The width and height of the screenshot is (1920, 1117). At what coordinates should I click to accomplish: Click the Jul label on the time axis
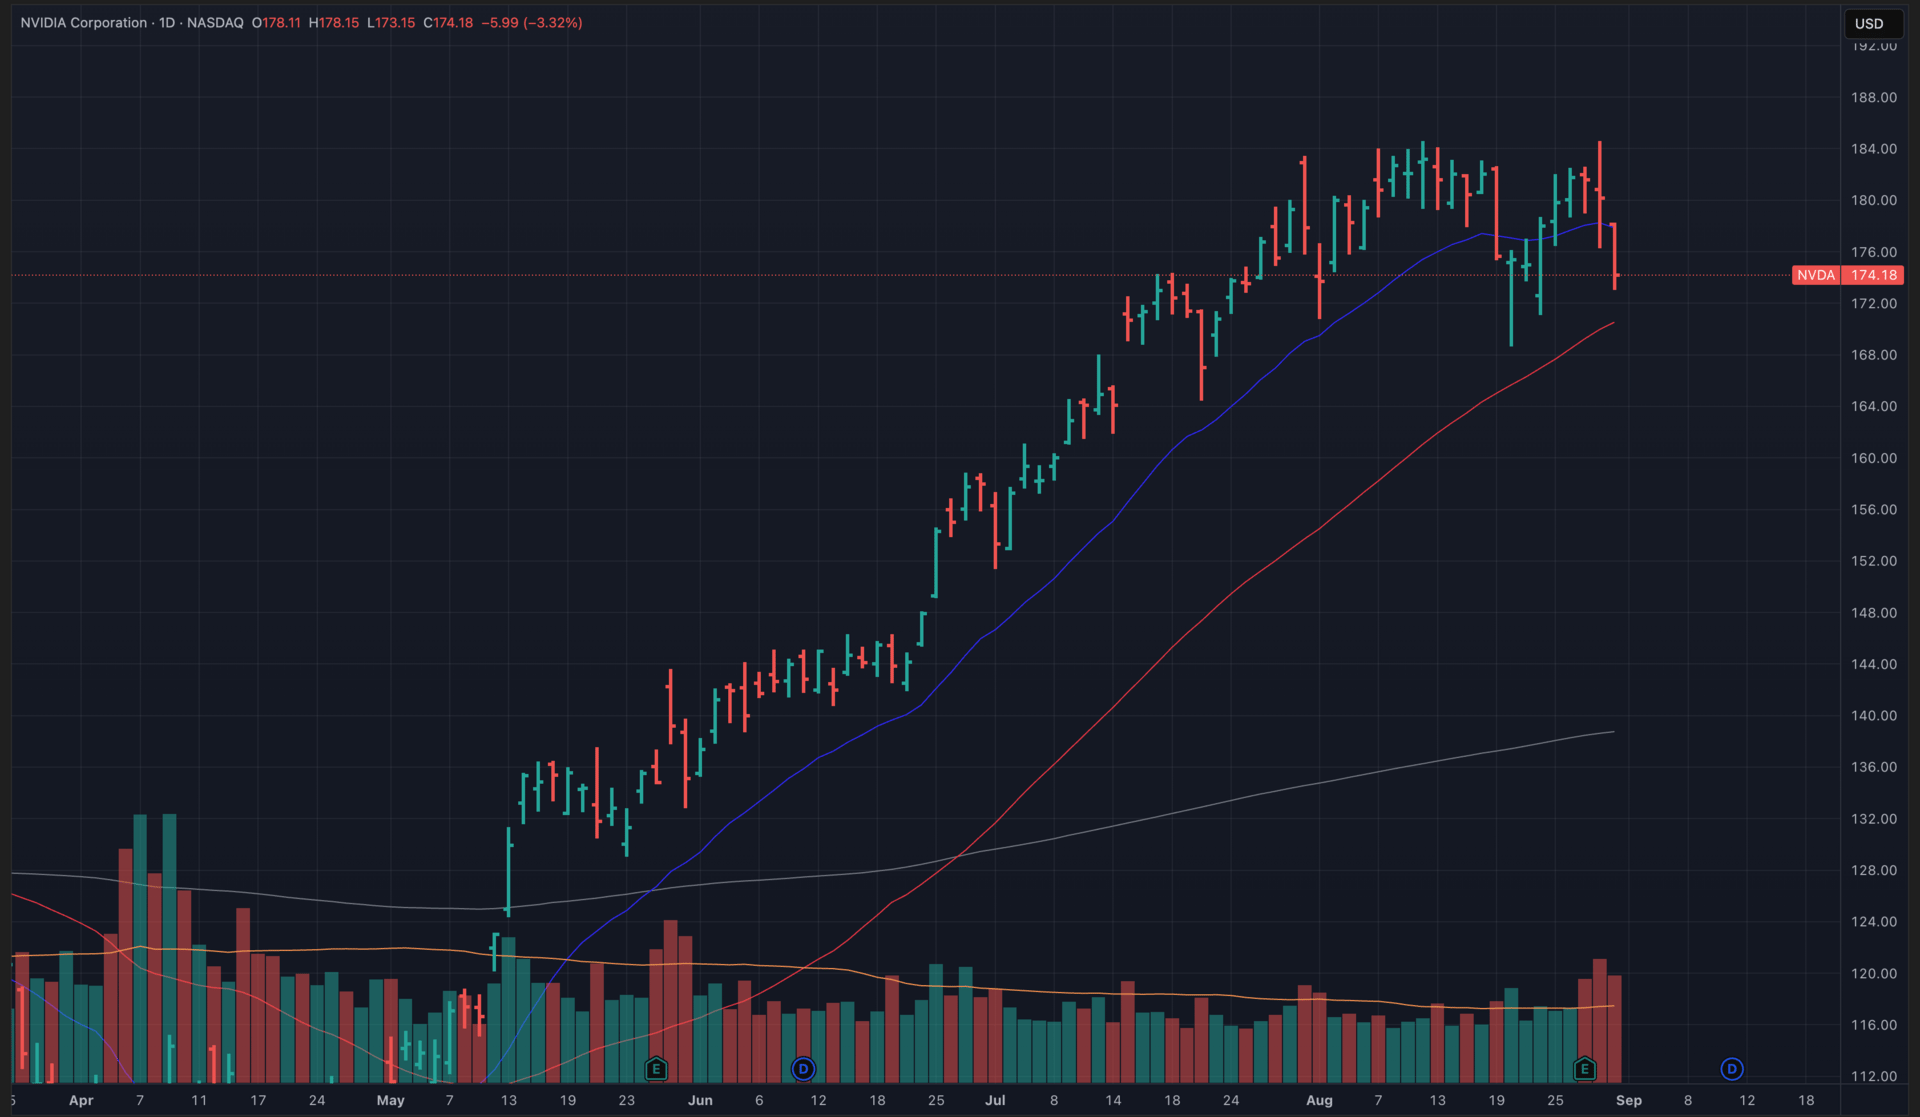point(995,1100)
